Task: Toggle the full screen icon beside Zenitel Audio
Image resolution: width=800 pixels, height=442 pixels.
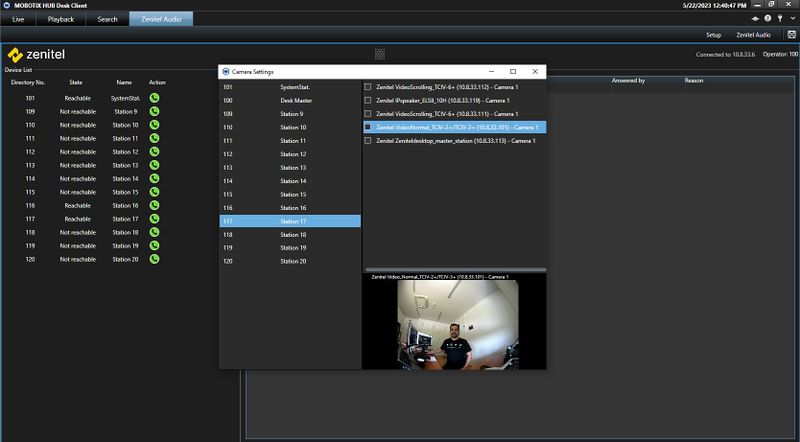Action: [x=791, y=35]
